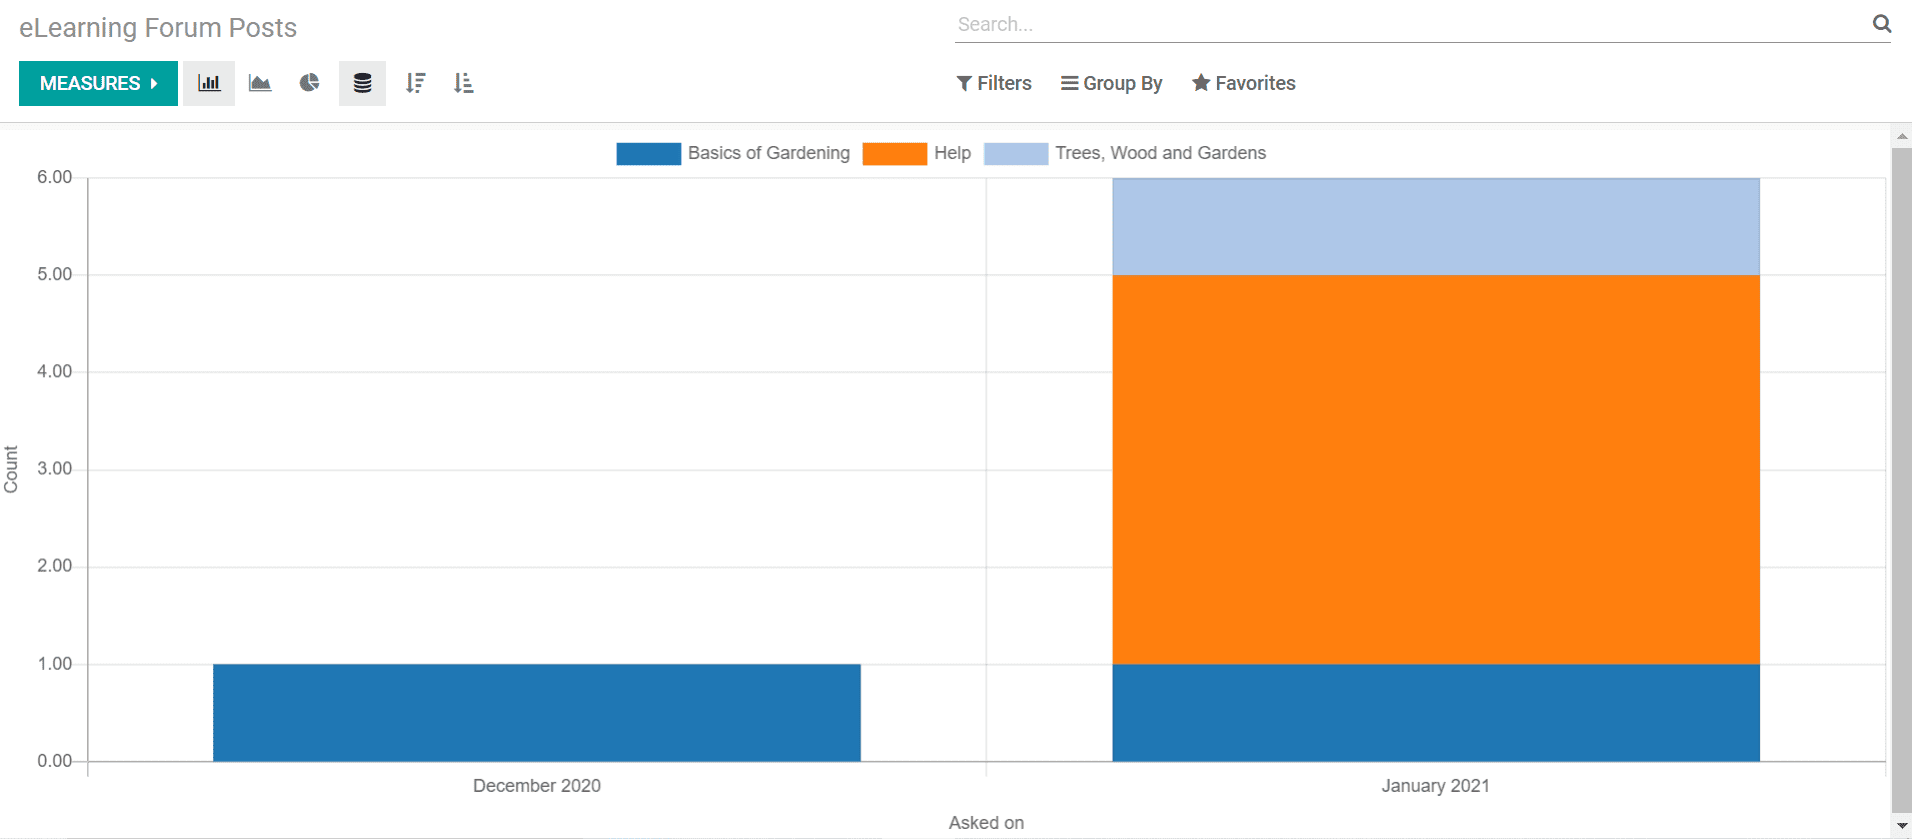The height and width of the screenshot is (839, 1912).
Task: Toggle Basics of Gardening legend swatch
Action: (x=648, y=153)
